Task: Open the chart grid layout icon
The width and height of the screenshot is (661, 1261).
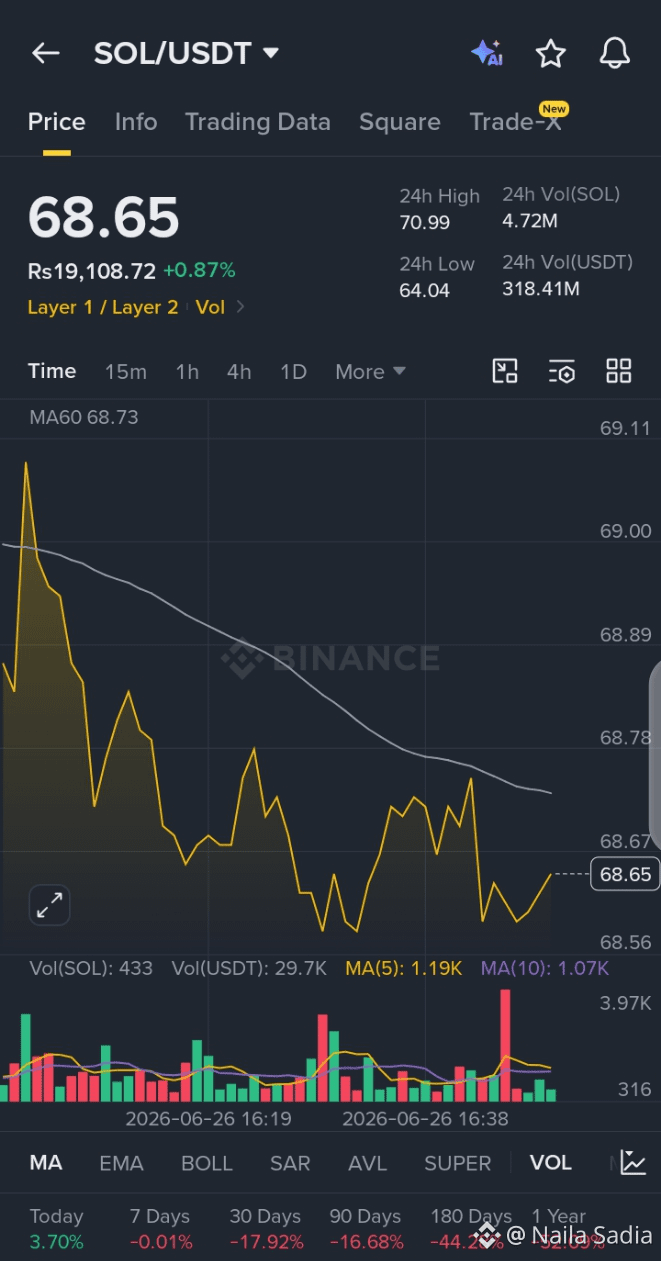Action: tap(619, 371)
